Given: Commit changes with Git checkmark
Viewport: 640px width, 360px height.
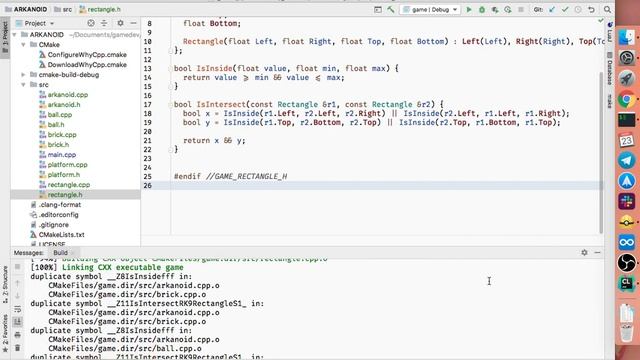Looking at the screenshot, I should pyautogui.click(x=565, y=9).
